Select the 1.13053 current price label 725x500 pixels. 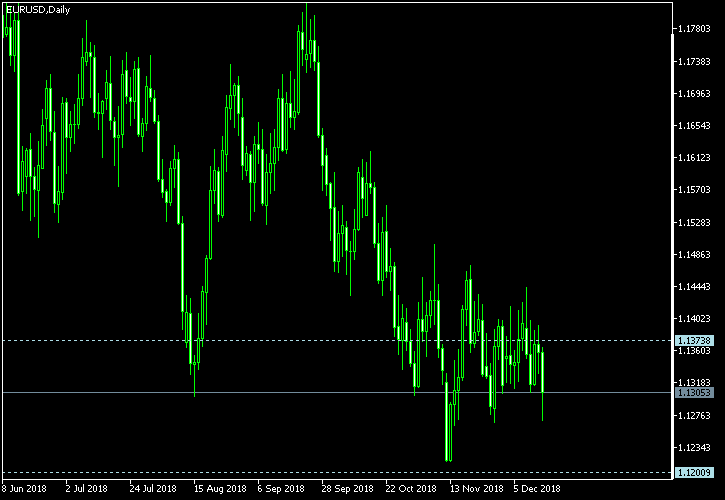694,393
